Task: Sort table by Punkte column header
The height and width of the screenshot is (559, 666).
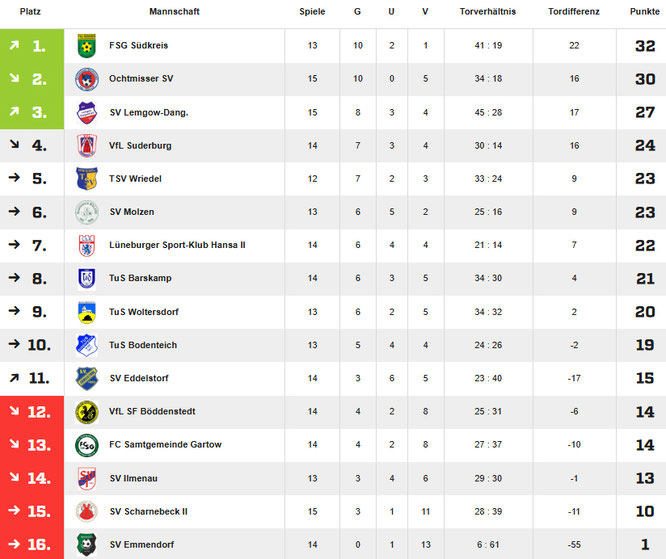Action: (x=644, y=11)
